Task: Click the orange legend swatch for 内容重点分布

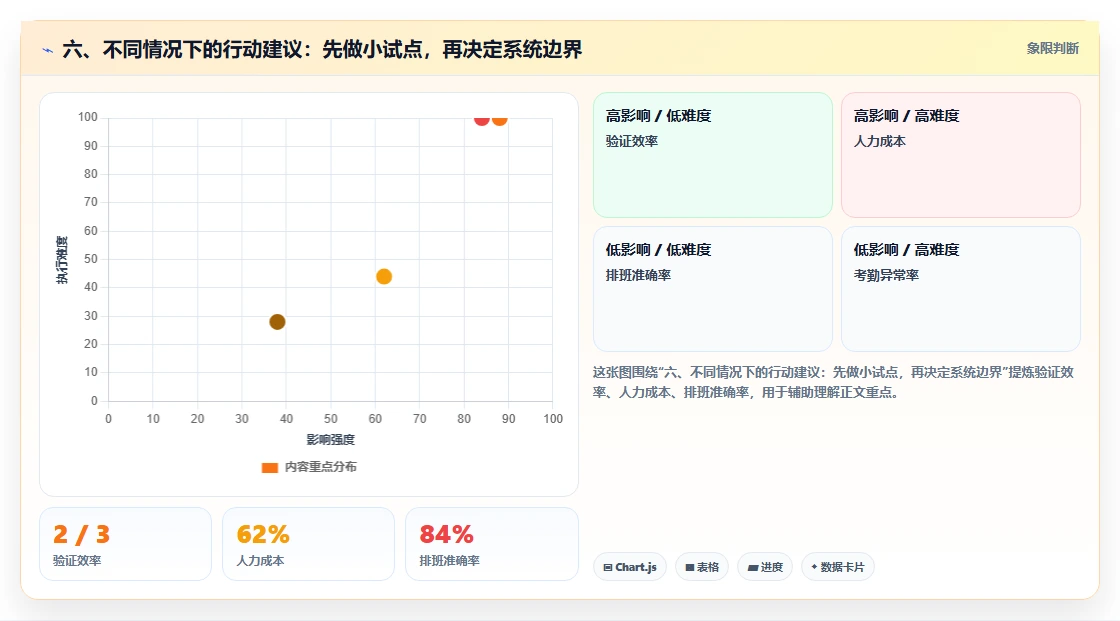Action: 269,467
